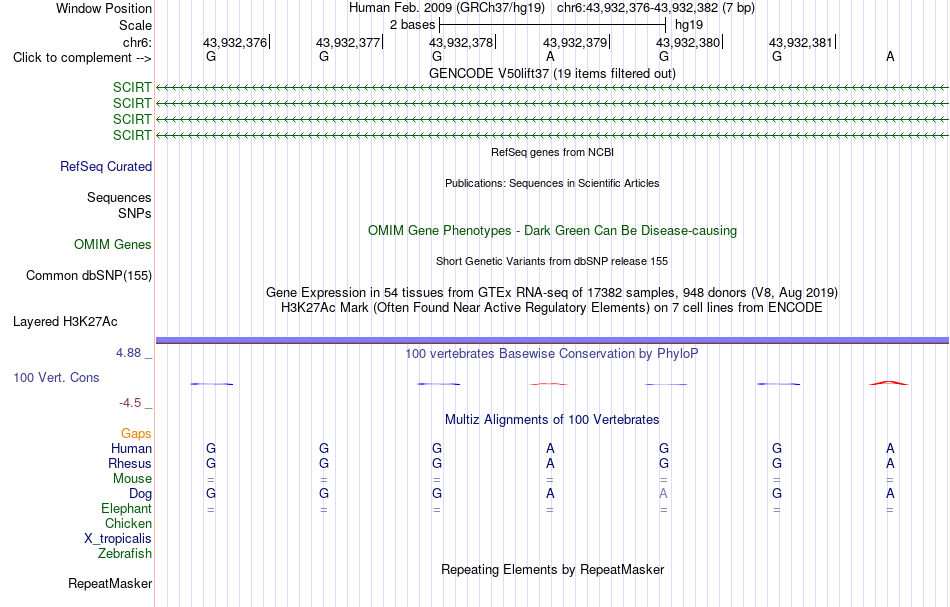Click the blue Layered H3K27Ac signal bar

coord(552,340)
